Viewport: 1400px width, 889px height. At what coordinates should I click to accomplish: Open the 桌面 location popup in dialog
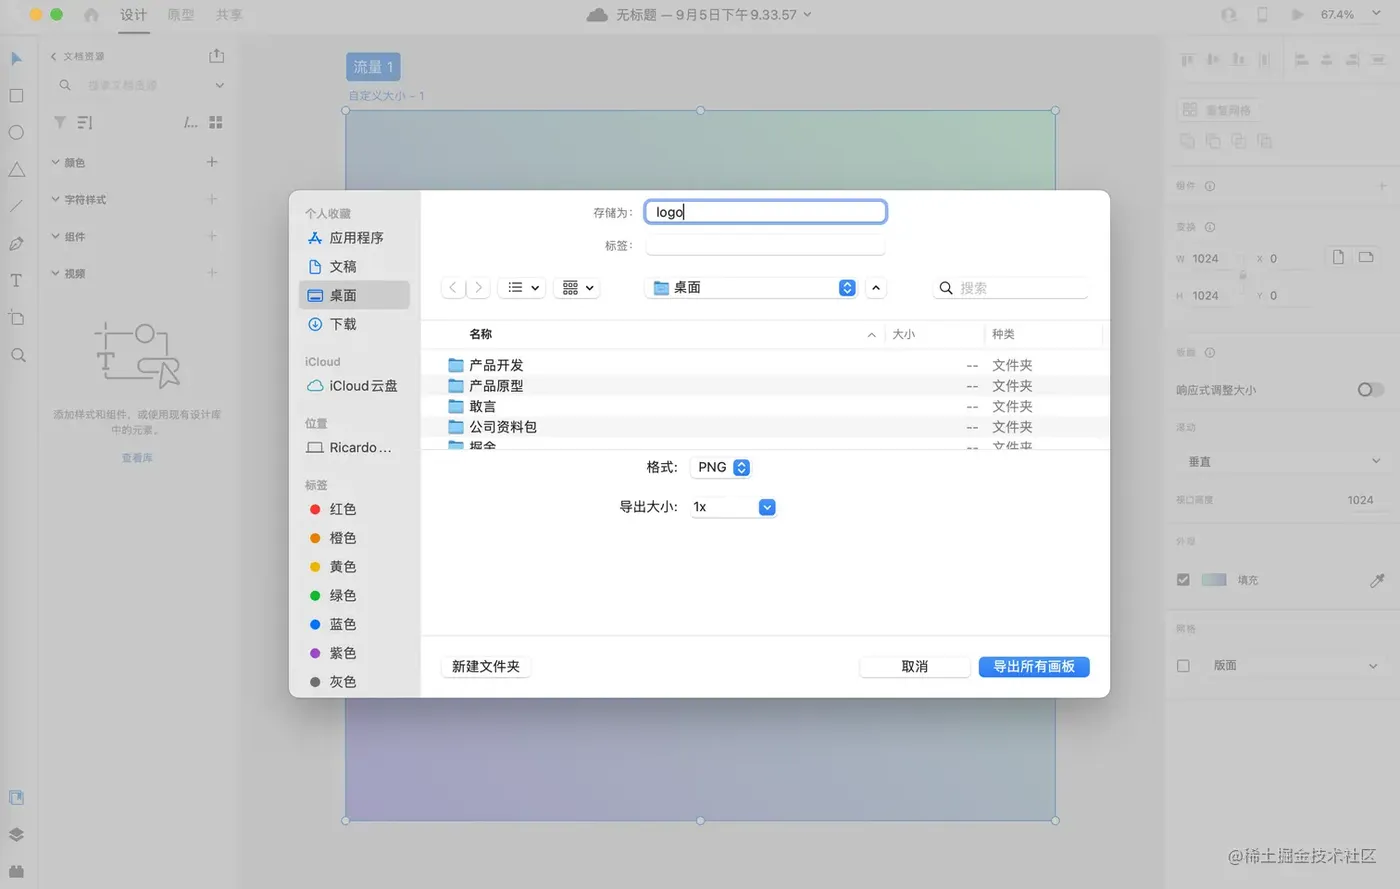point(751,288)
